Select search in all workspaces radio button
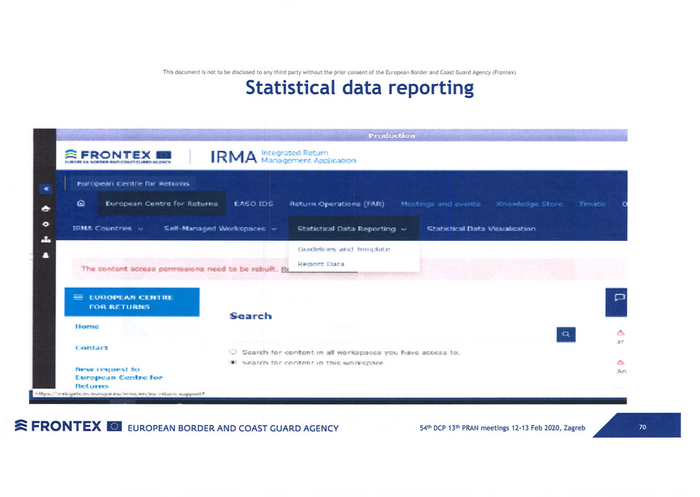Image resolution: width=700 pixels, height=497 pixels. (x=233, y=352)
